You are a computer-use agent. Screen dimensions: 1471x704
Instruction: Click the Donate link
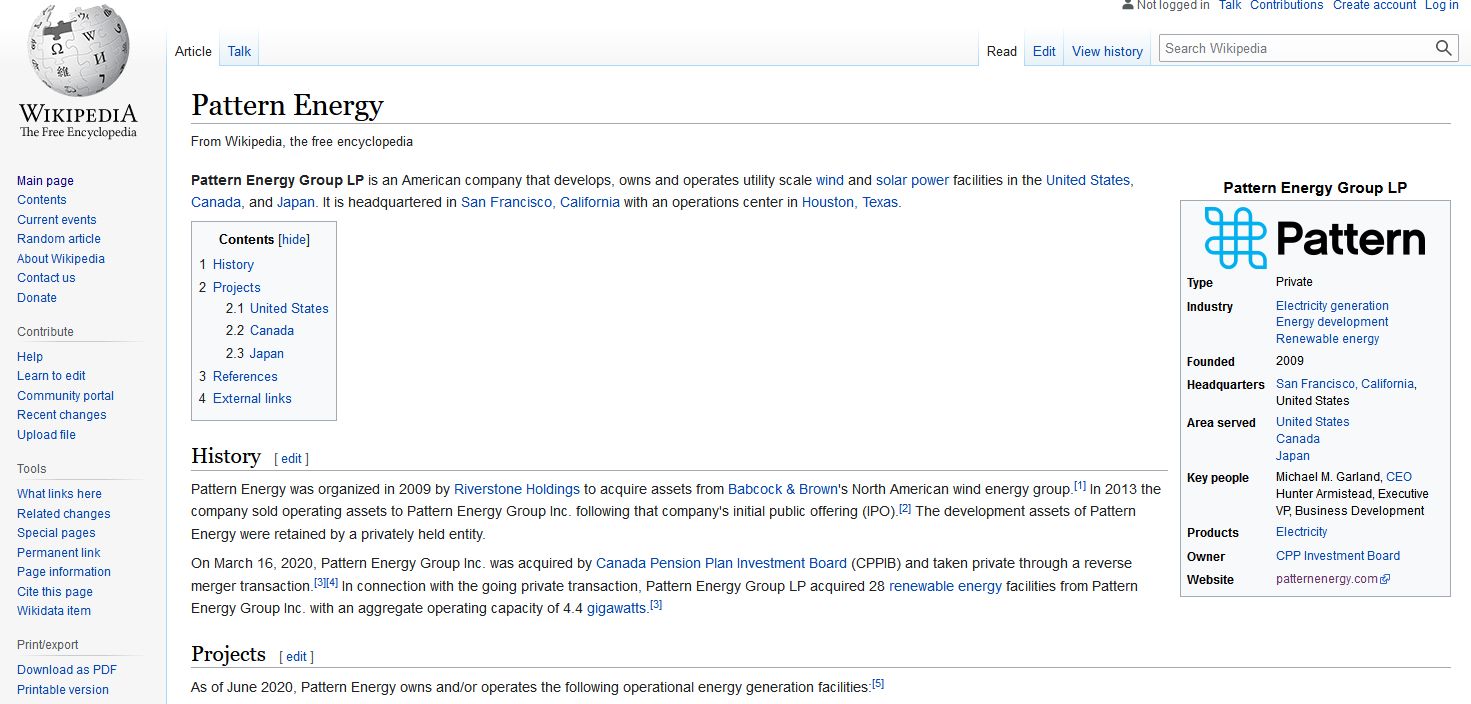(x=37, y=298)
